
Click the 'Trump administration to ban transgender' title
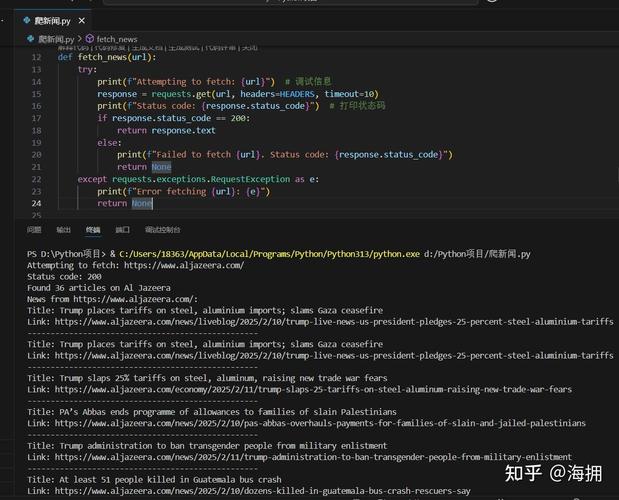click(207, 446)
